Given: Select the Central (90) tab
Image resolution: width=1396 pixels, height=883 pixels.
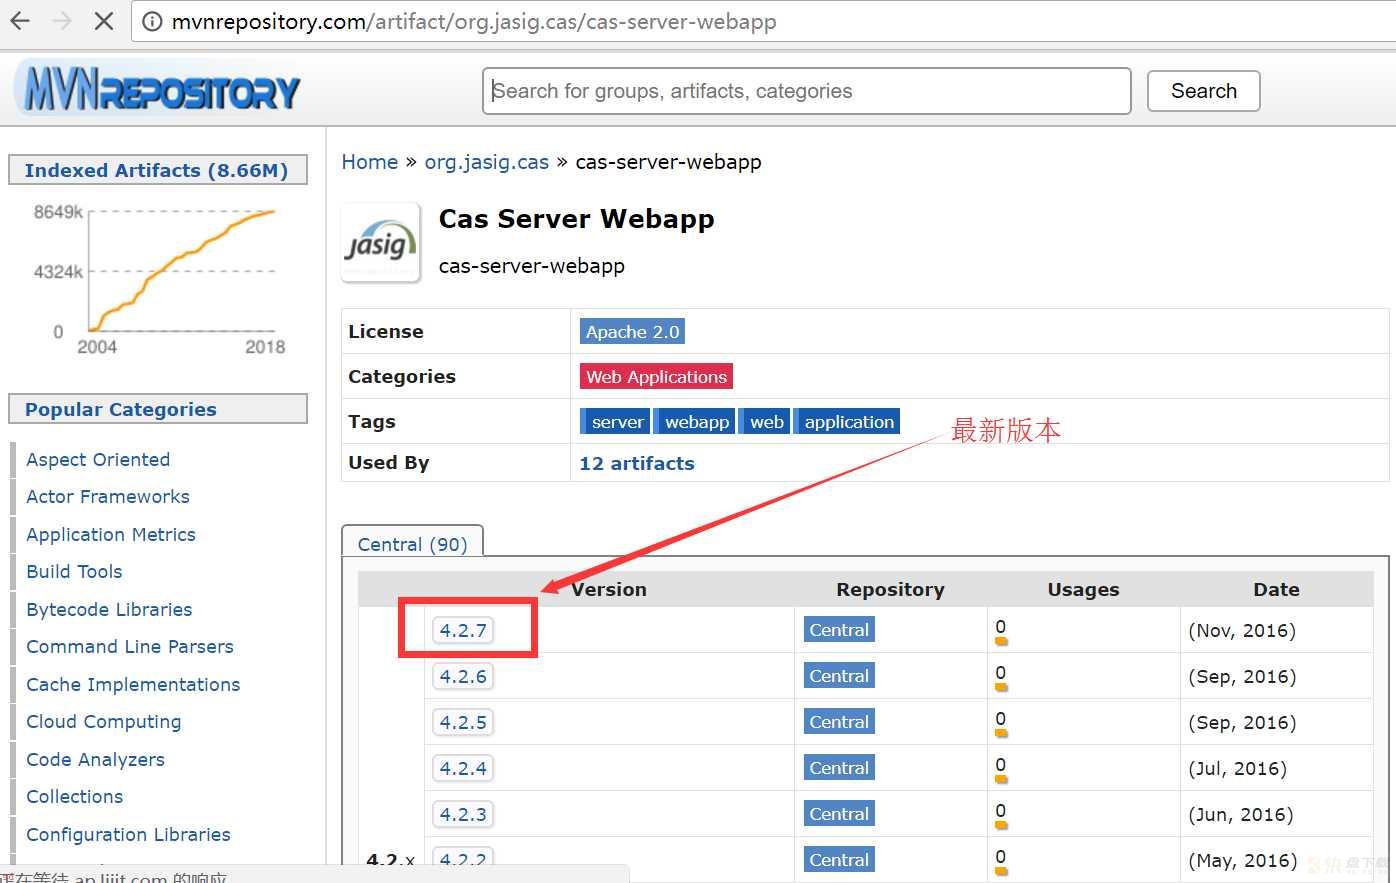Looking at the screenshot, I should pos(412,543).
